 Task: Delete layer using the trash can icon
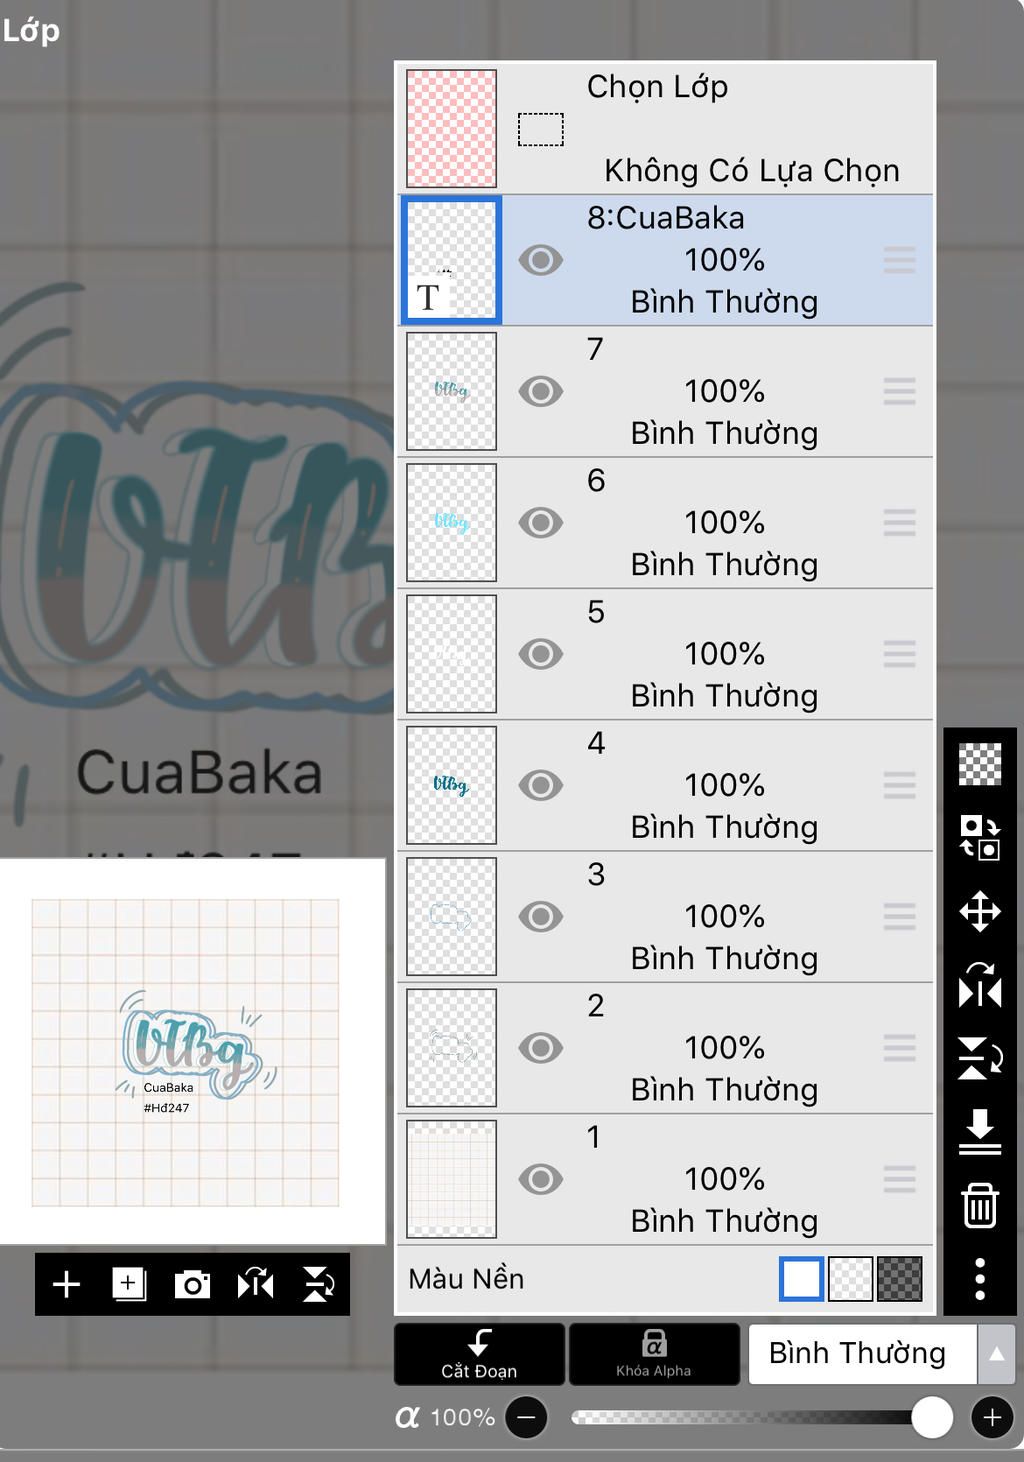coord(980,1204)
